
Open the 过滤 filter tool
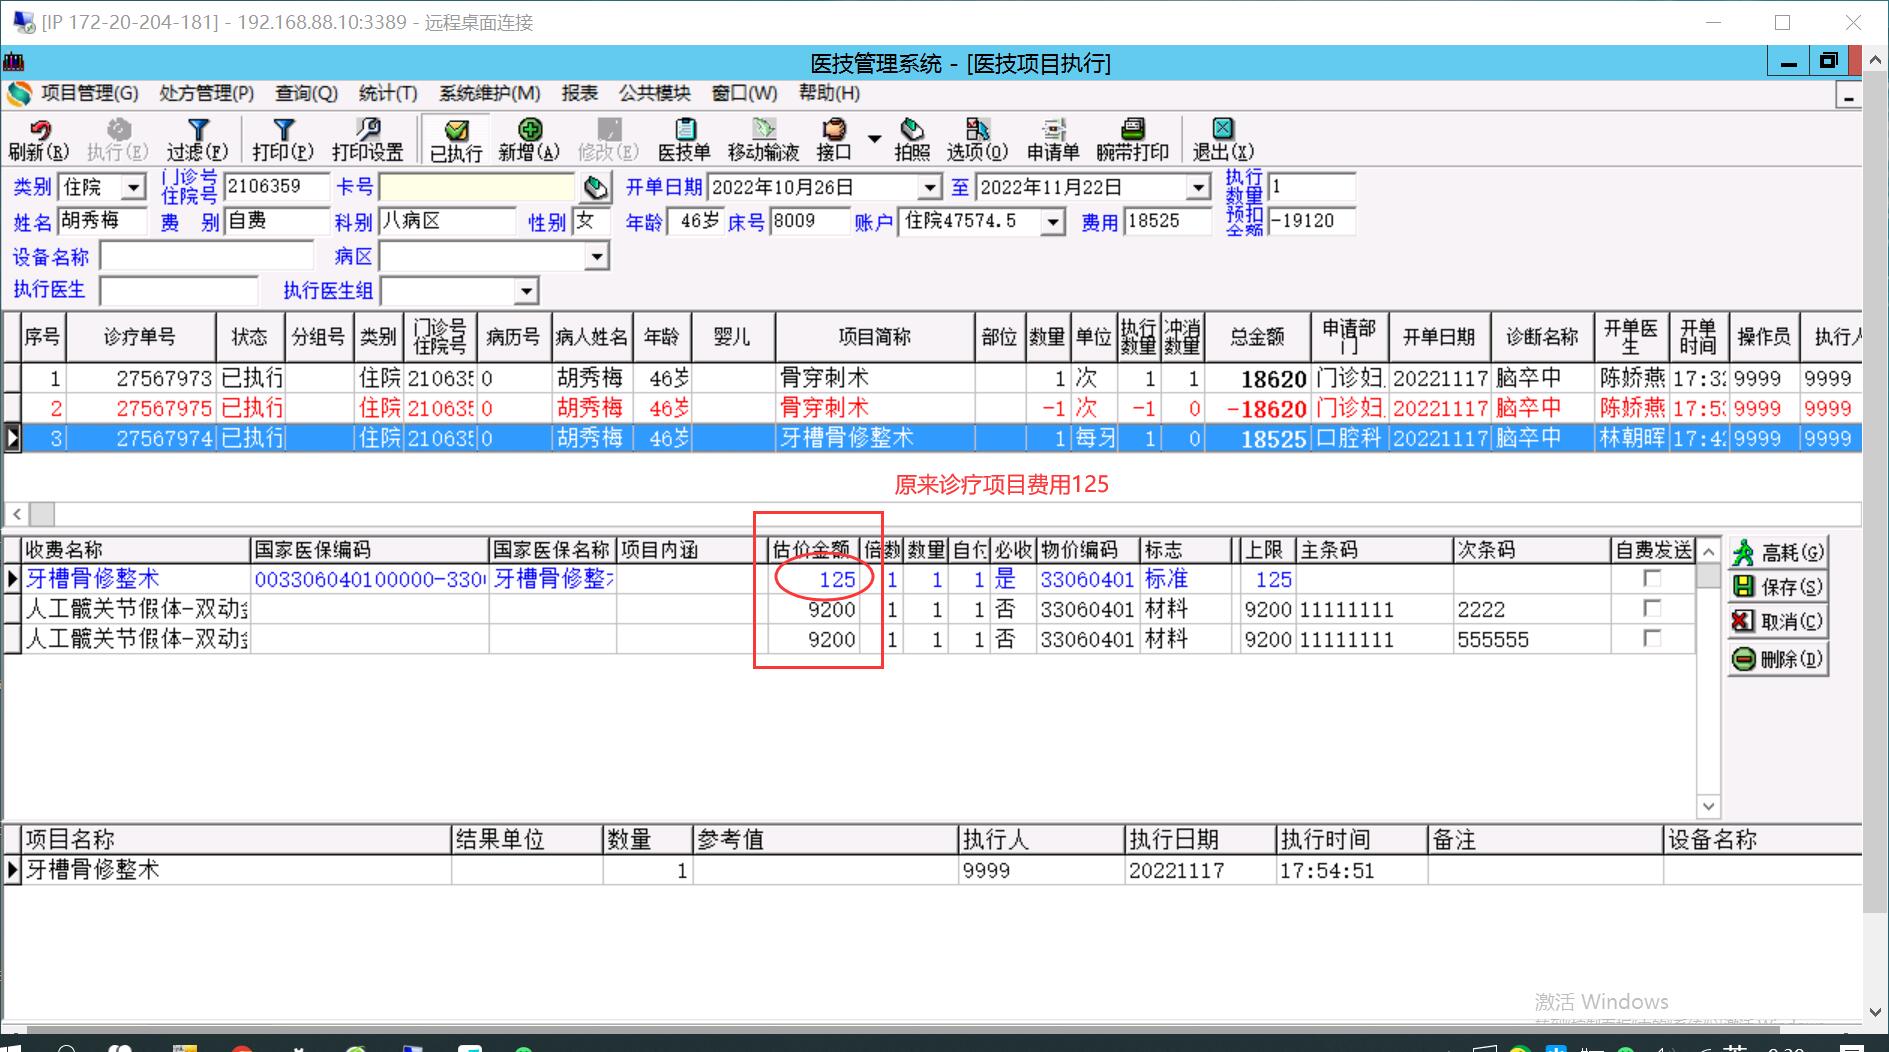click(x=197, y=139)
